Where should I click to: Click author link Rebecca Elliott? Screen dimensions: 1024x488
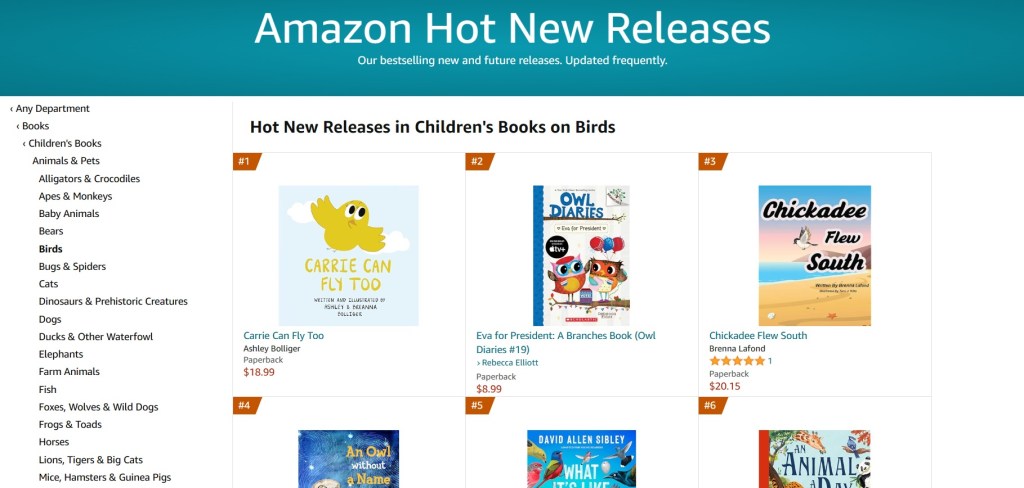509,363
